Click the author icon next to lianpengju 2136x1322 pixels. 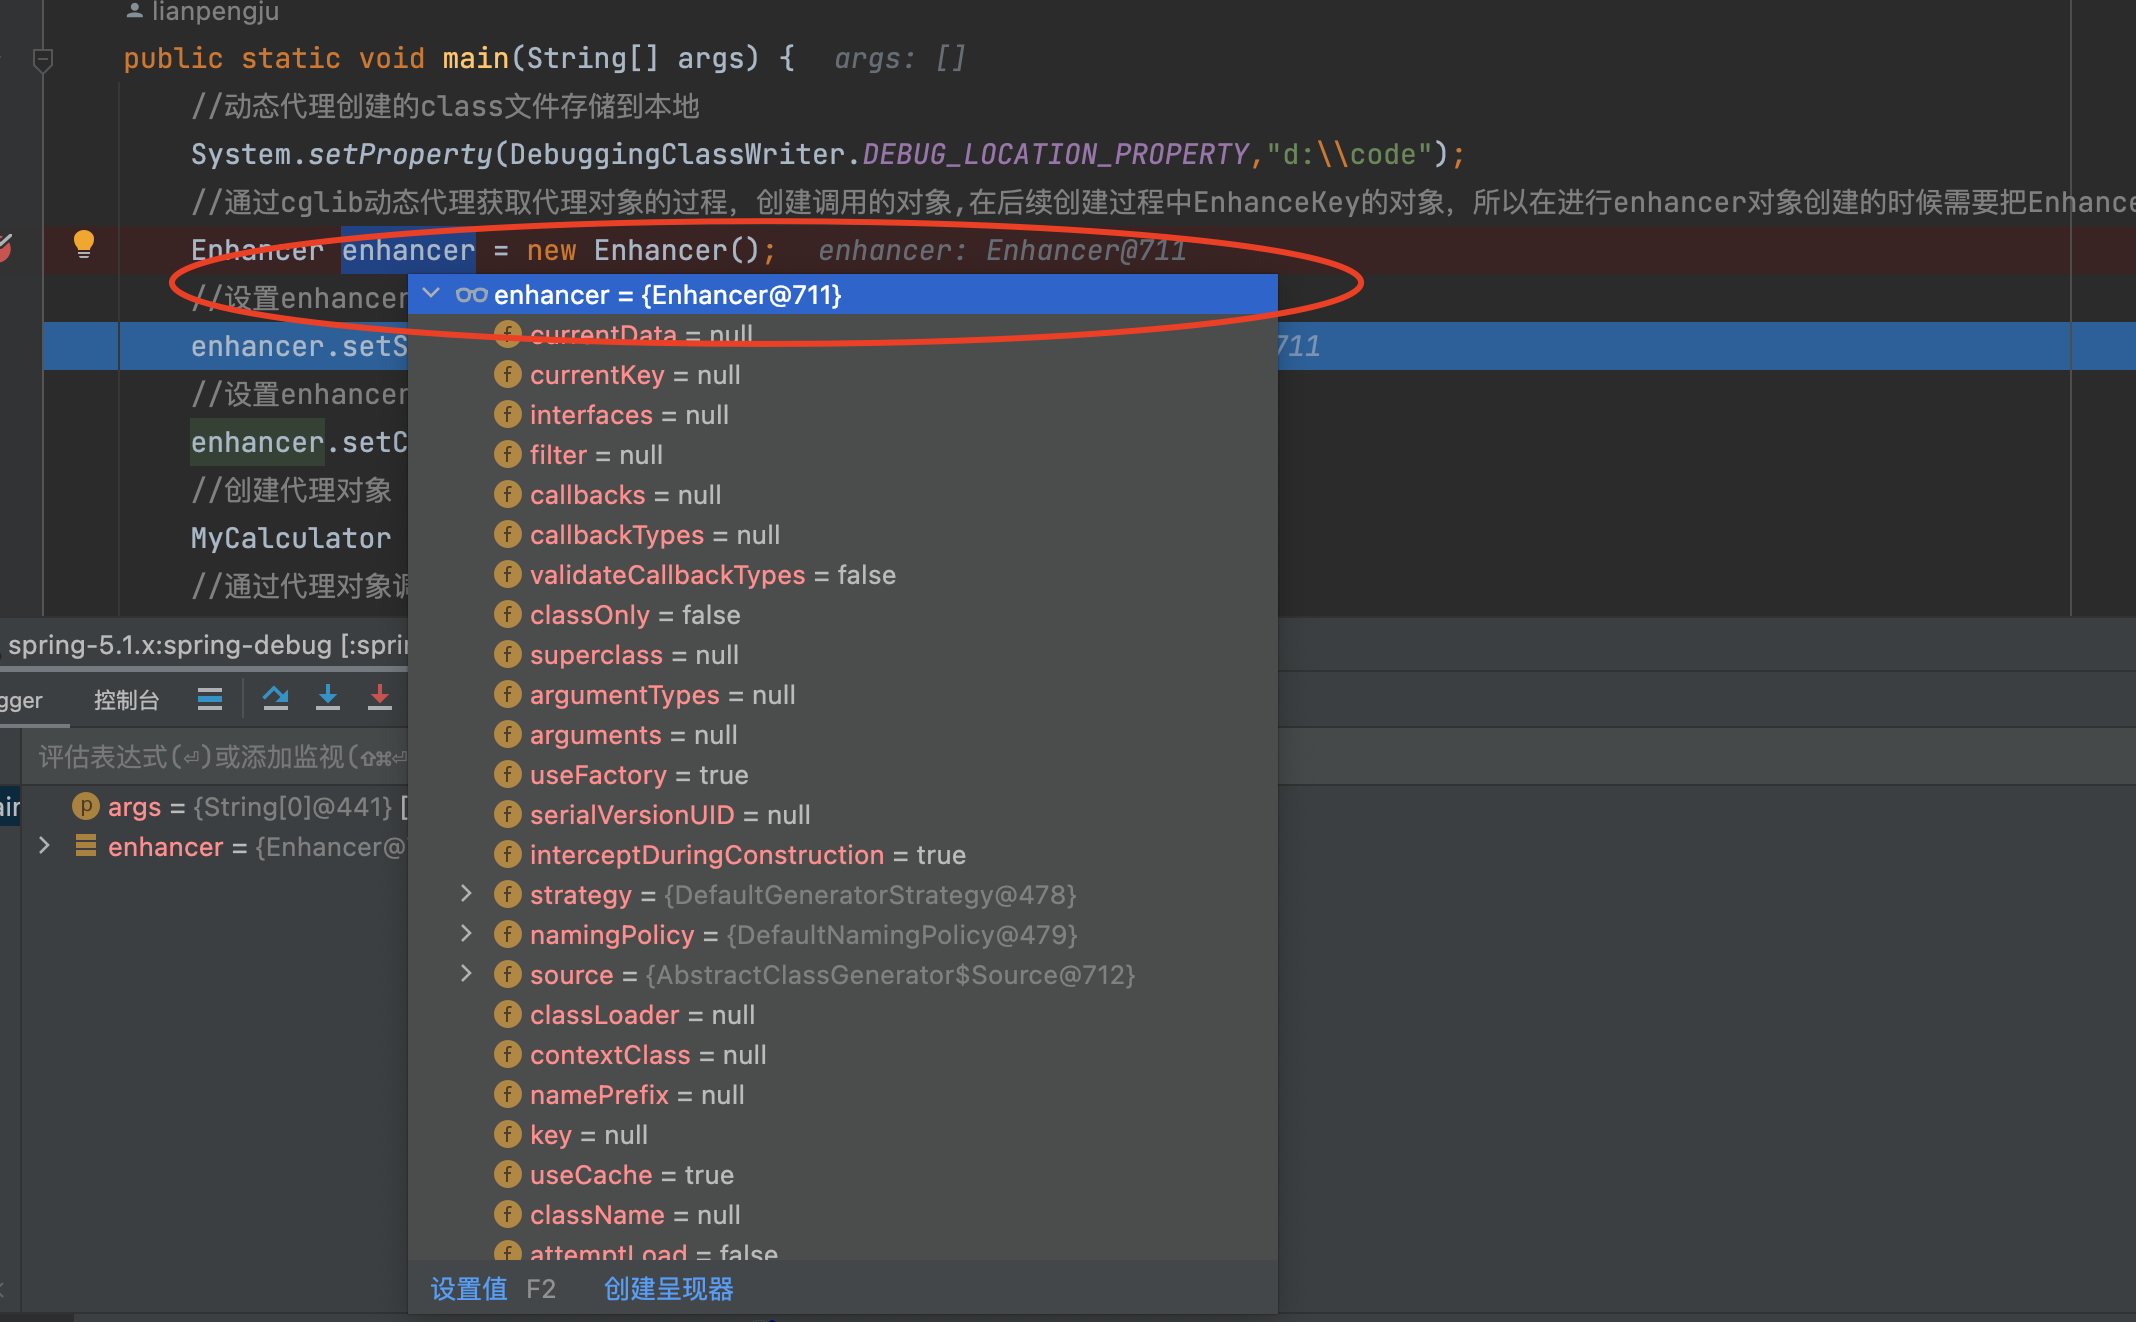pyautogui.click(x=134, y=11)
